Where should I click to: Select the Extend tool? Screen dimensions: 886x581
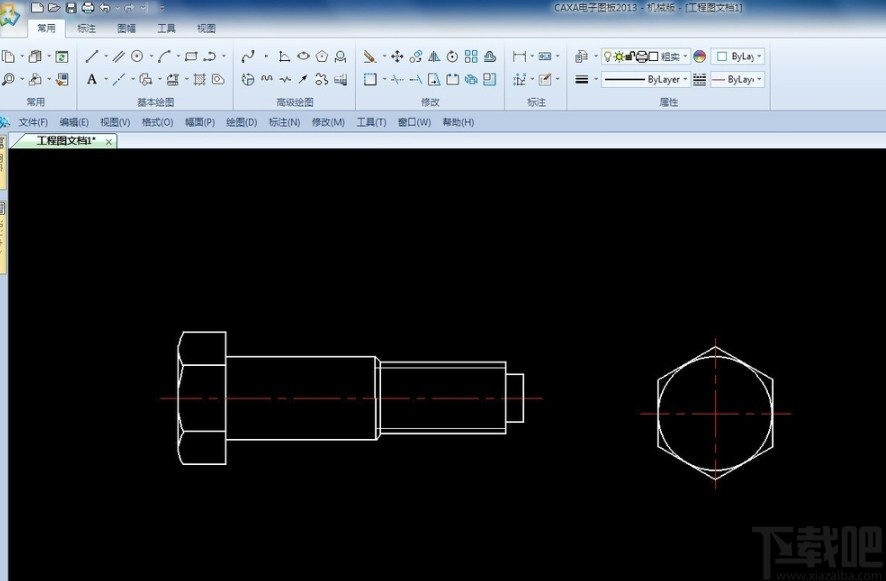click(415, 79)
